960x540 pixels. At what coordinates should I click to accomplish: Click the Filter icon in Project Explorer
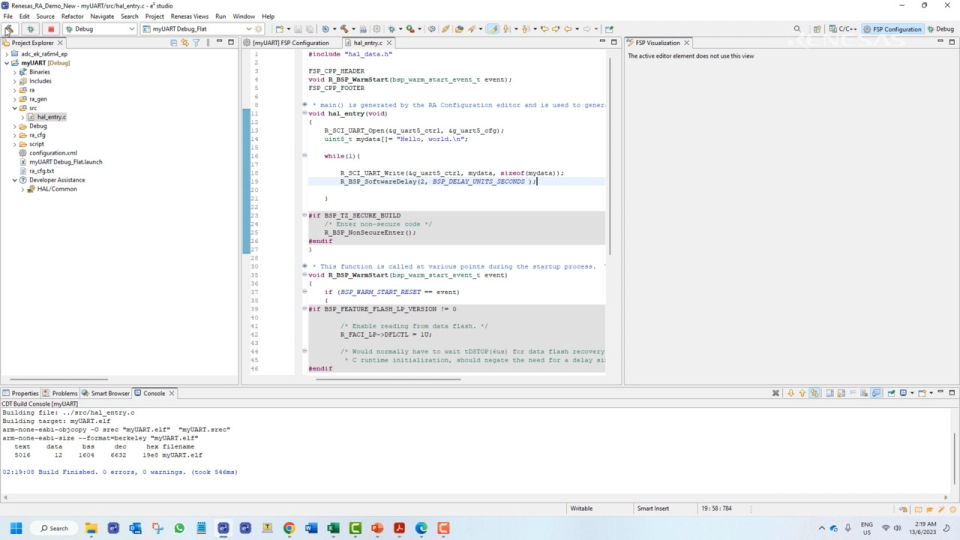pos(196,43)
